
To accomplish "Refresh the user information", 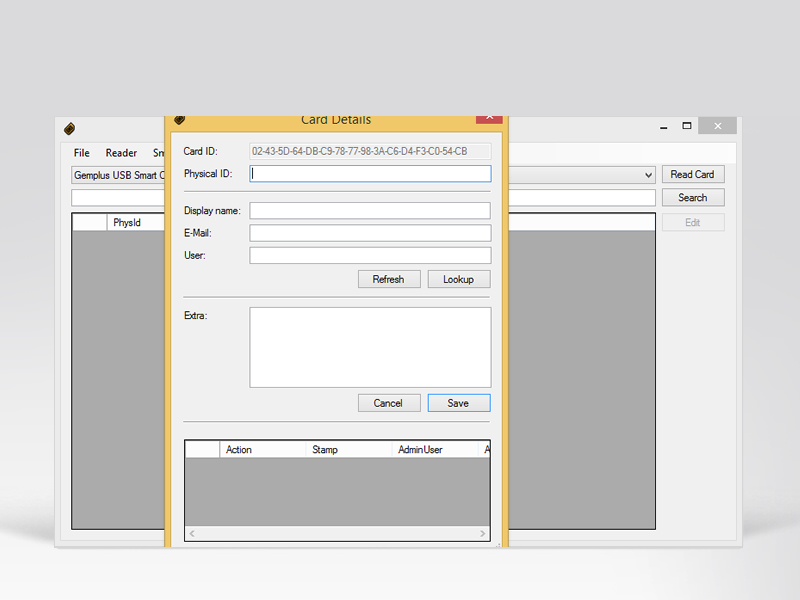I will click(x=388, y=279).
